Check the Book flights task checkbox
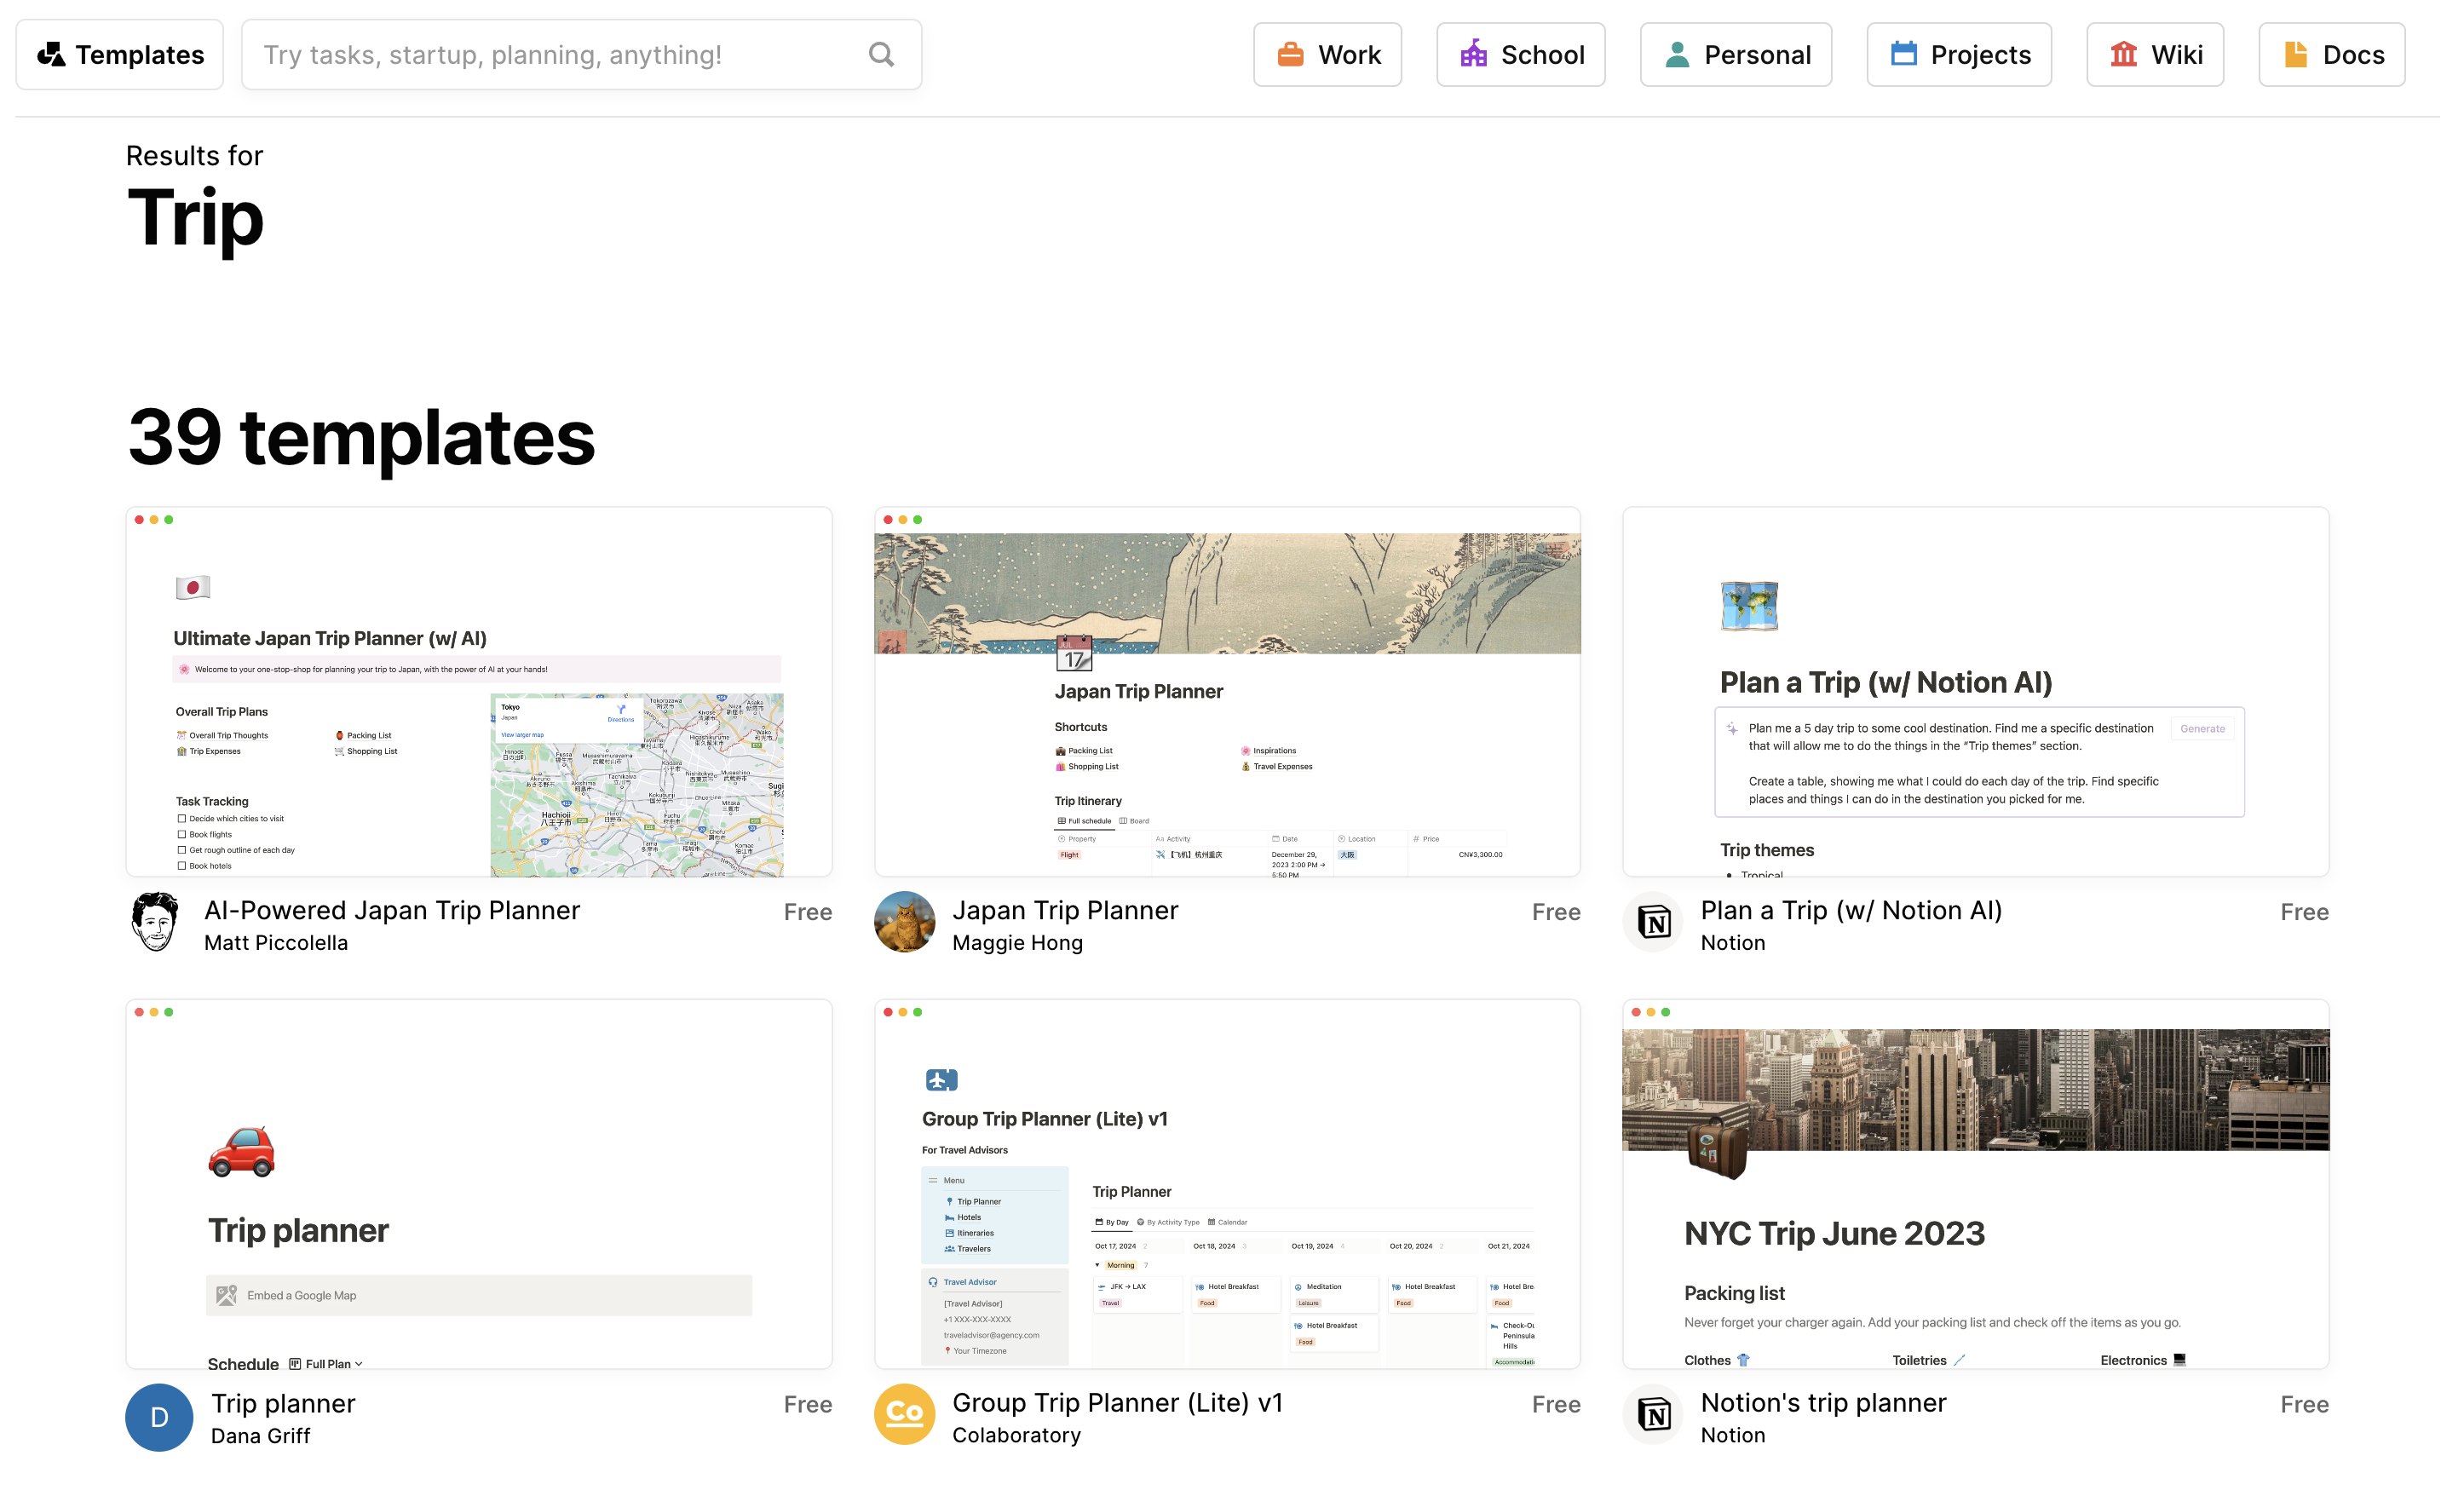Screen dimensions: 2464x1496 pyautogui.click(x=182, y=834)
